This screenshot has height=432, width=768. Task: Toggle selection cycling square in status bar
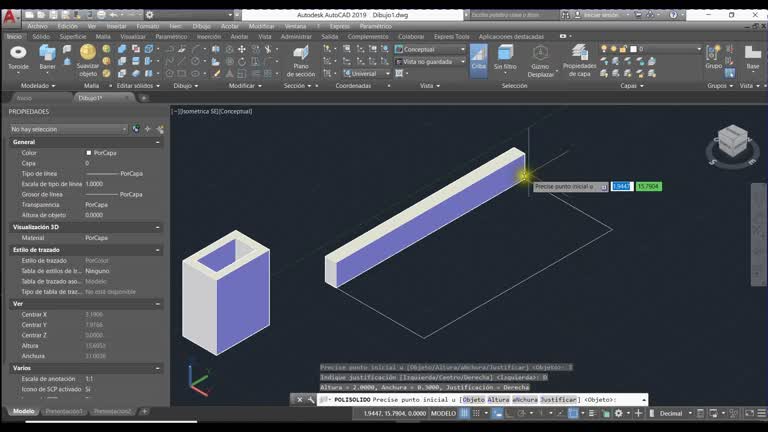[x=573, y=413]
